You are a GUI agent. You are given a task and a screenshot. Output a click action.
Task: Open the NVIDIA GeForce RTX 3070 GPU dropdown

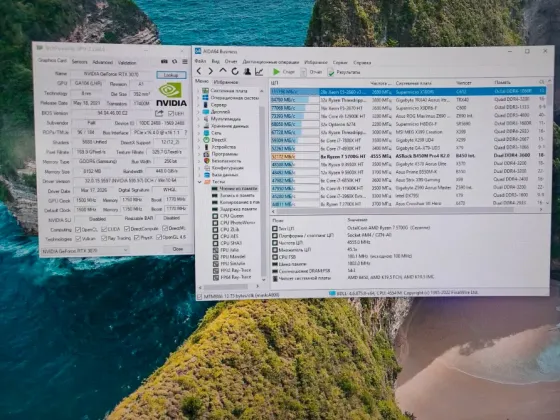(x=85, y=251)
